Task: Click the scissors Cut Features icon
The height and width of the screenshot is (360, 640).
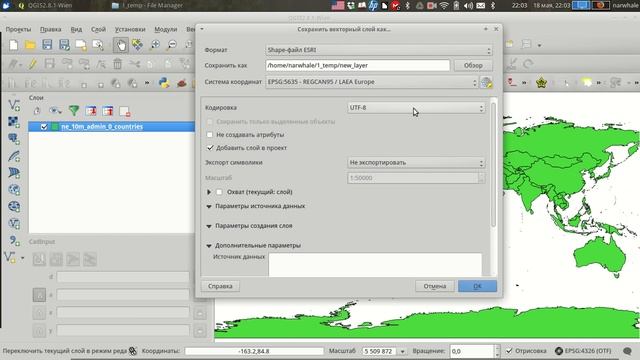Action: (x=134, y=64)
